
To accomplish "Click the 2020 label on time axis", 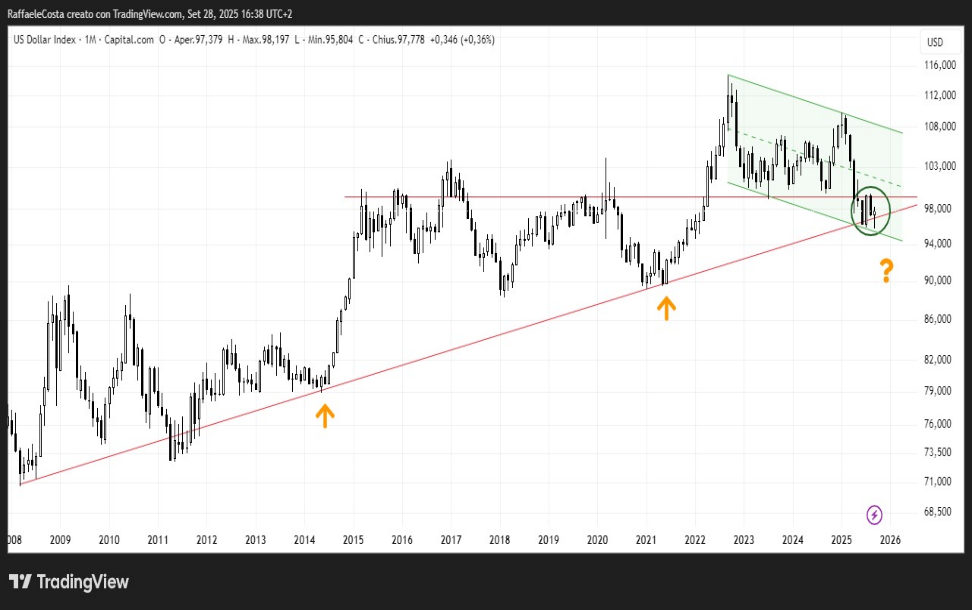I will pos(597,540).
